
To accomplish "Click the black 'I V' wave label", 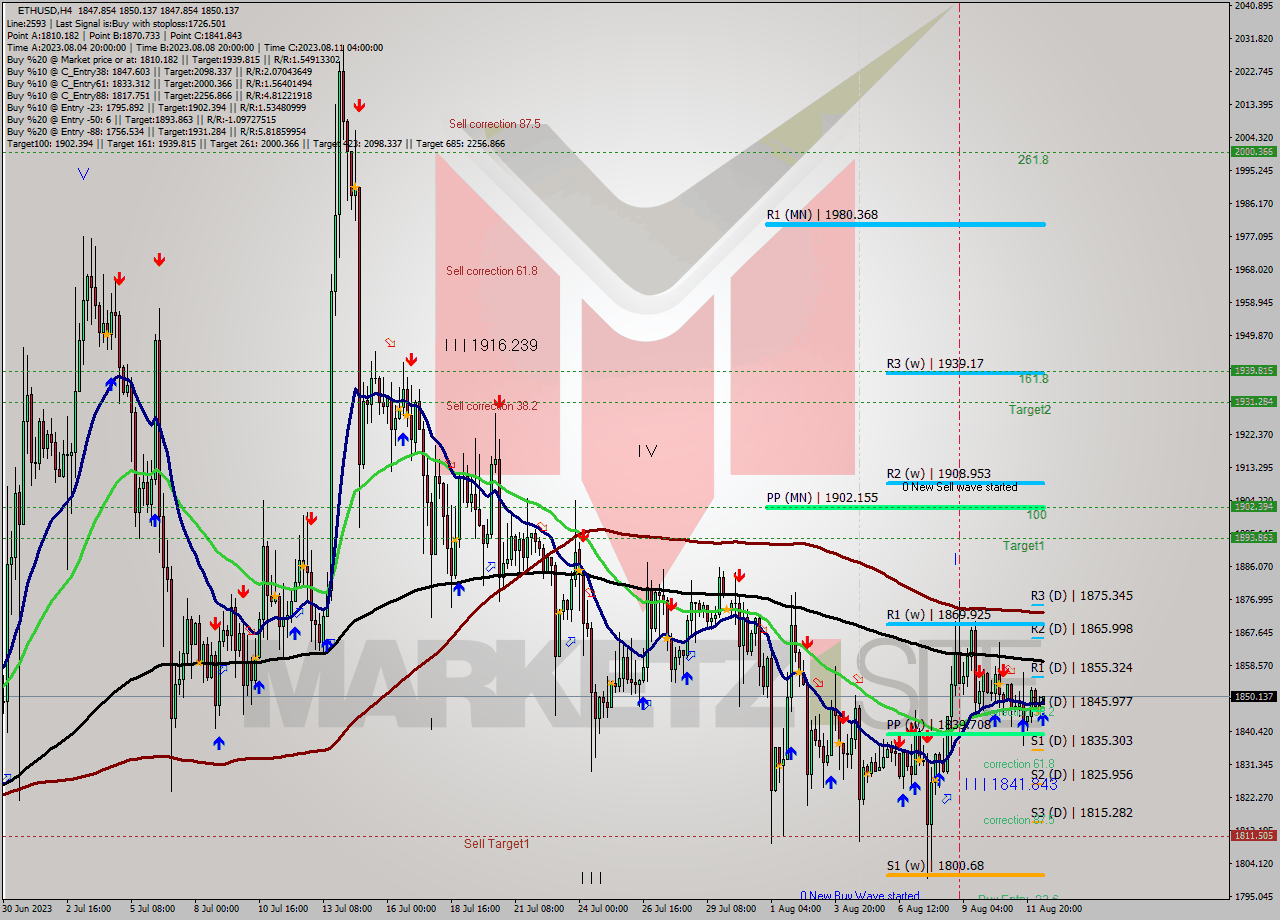I will (x=647, y=451).
